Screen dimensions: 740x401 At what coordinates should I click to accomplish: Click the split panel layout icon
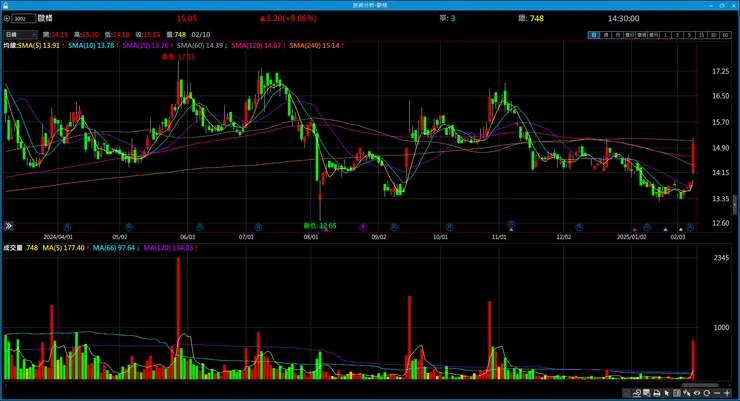677,393
